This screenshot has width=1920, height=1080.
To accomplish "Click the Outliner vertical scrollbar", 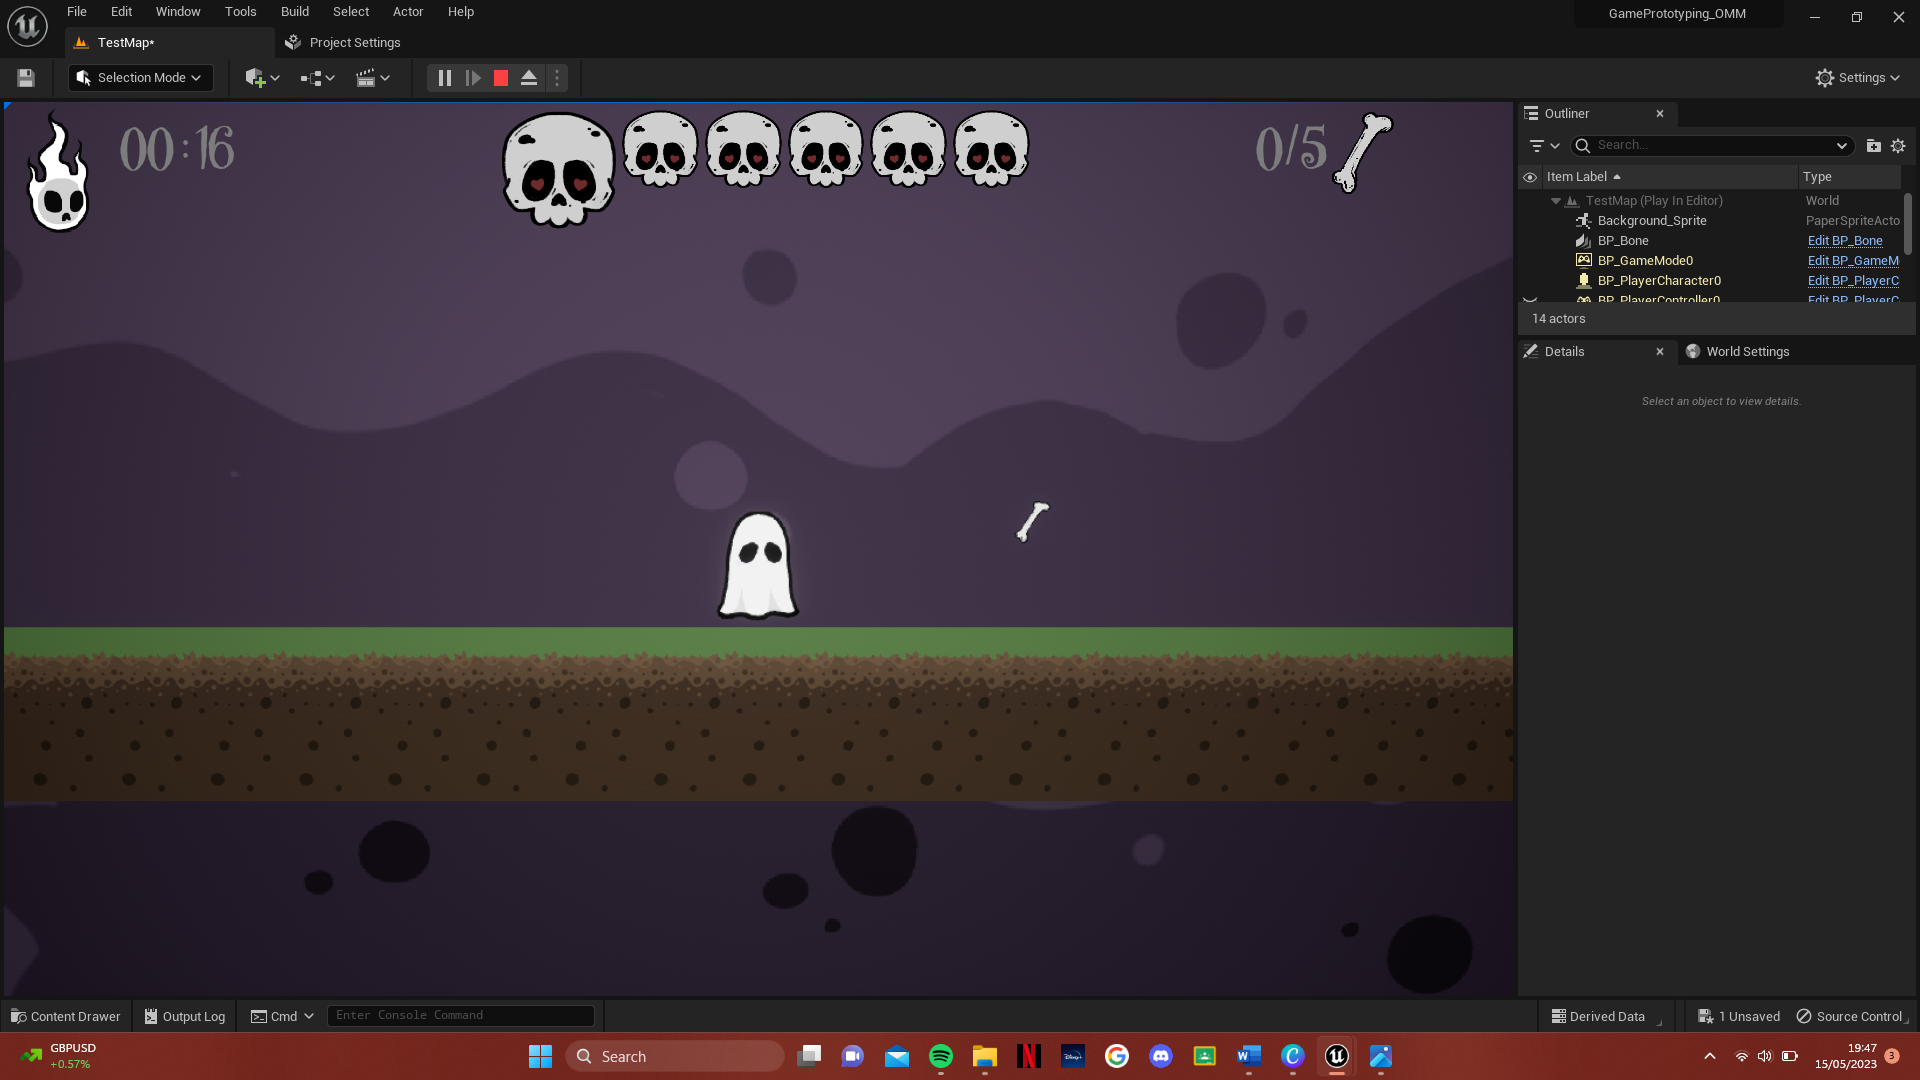I will (1908, 224).
